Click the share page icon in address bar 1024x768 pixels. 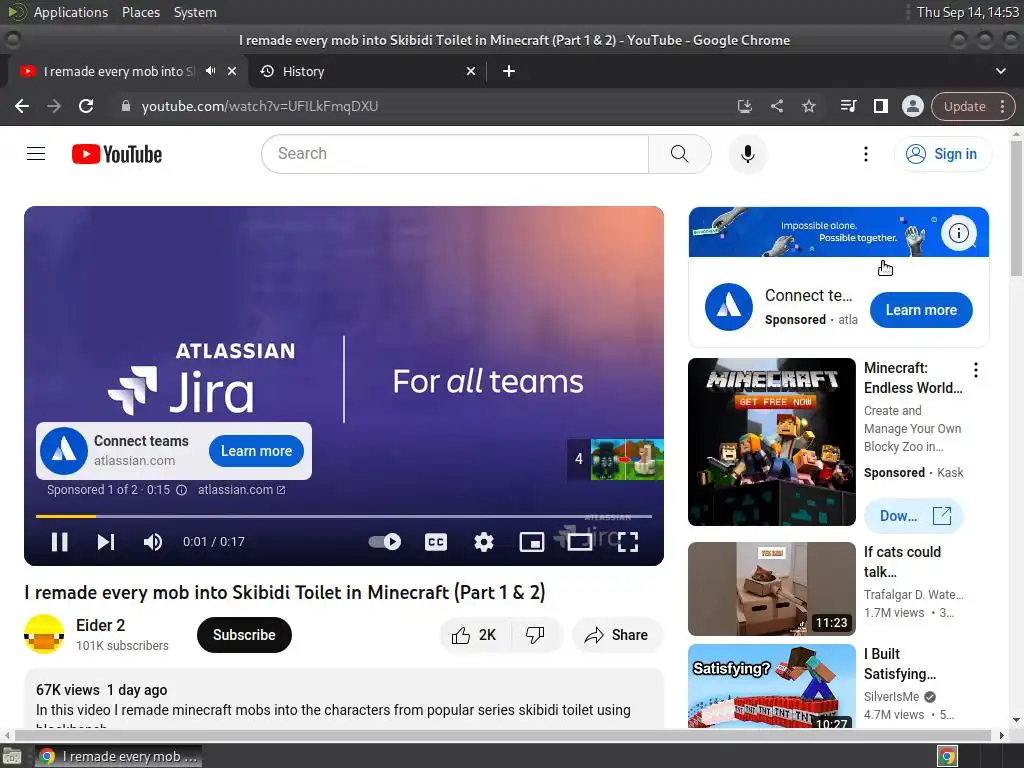point(776,106)
